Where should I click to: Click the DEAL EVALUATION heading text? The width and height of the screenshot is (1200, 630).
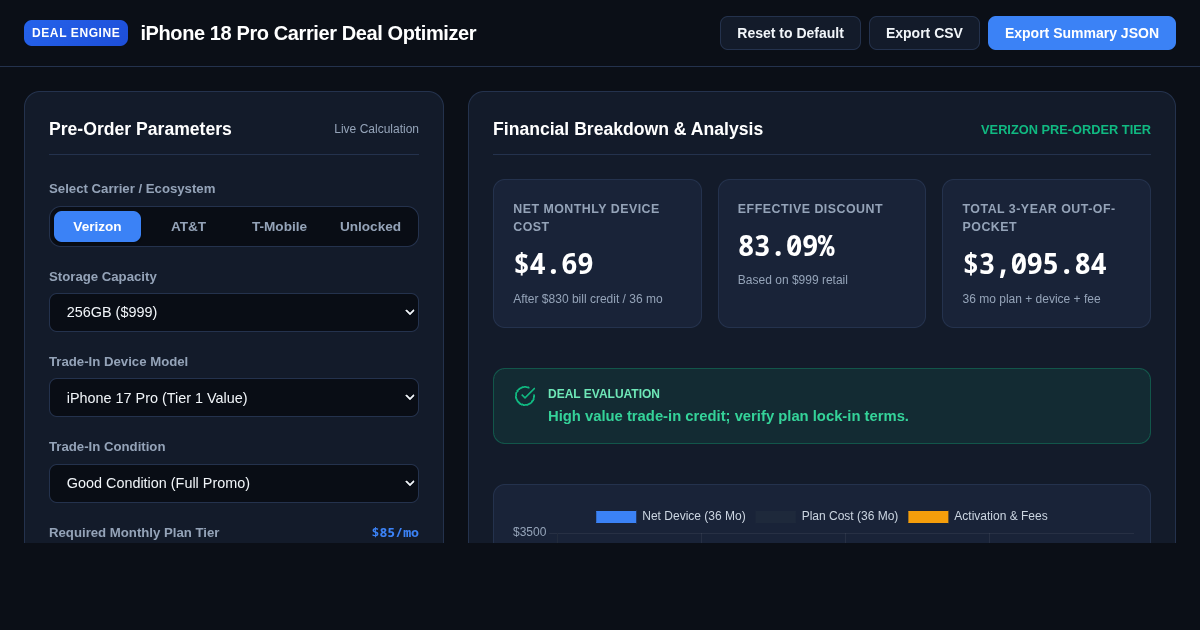[x=604, y=394]
